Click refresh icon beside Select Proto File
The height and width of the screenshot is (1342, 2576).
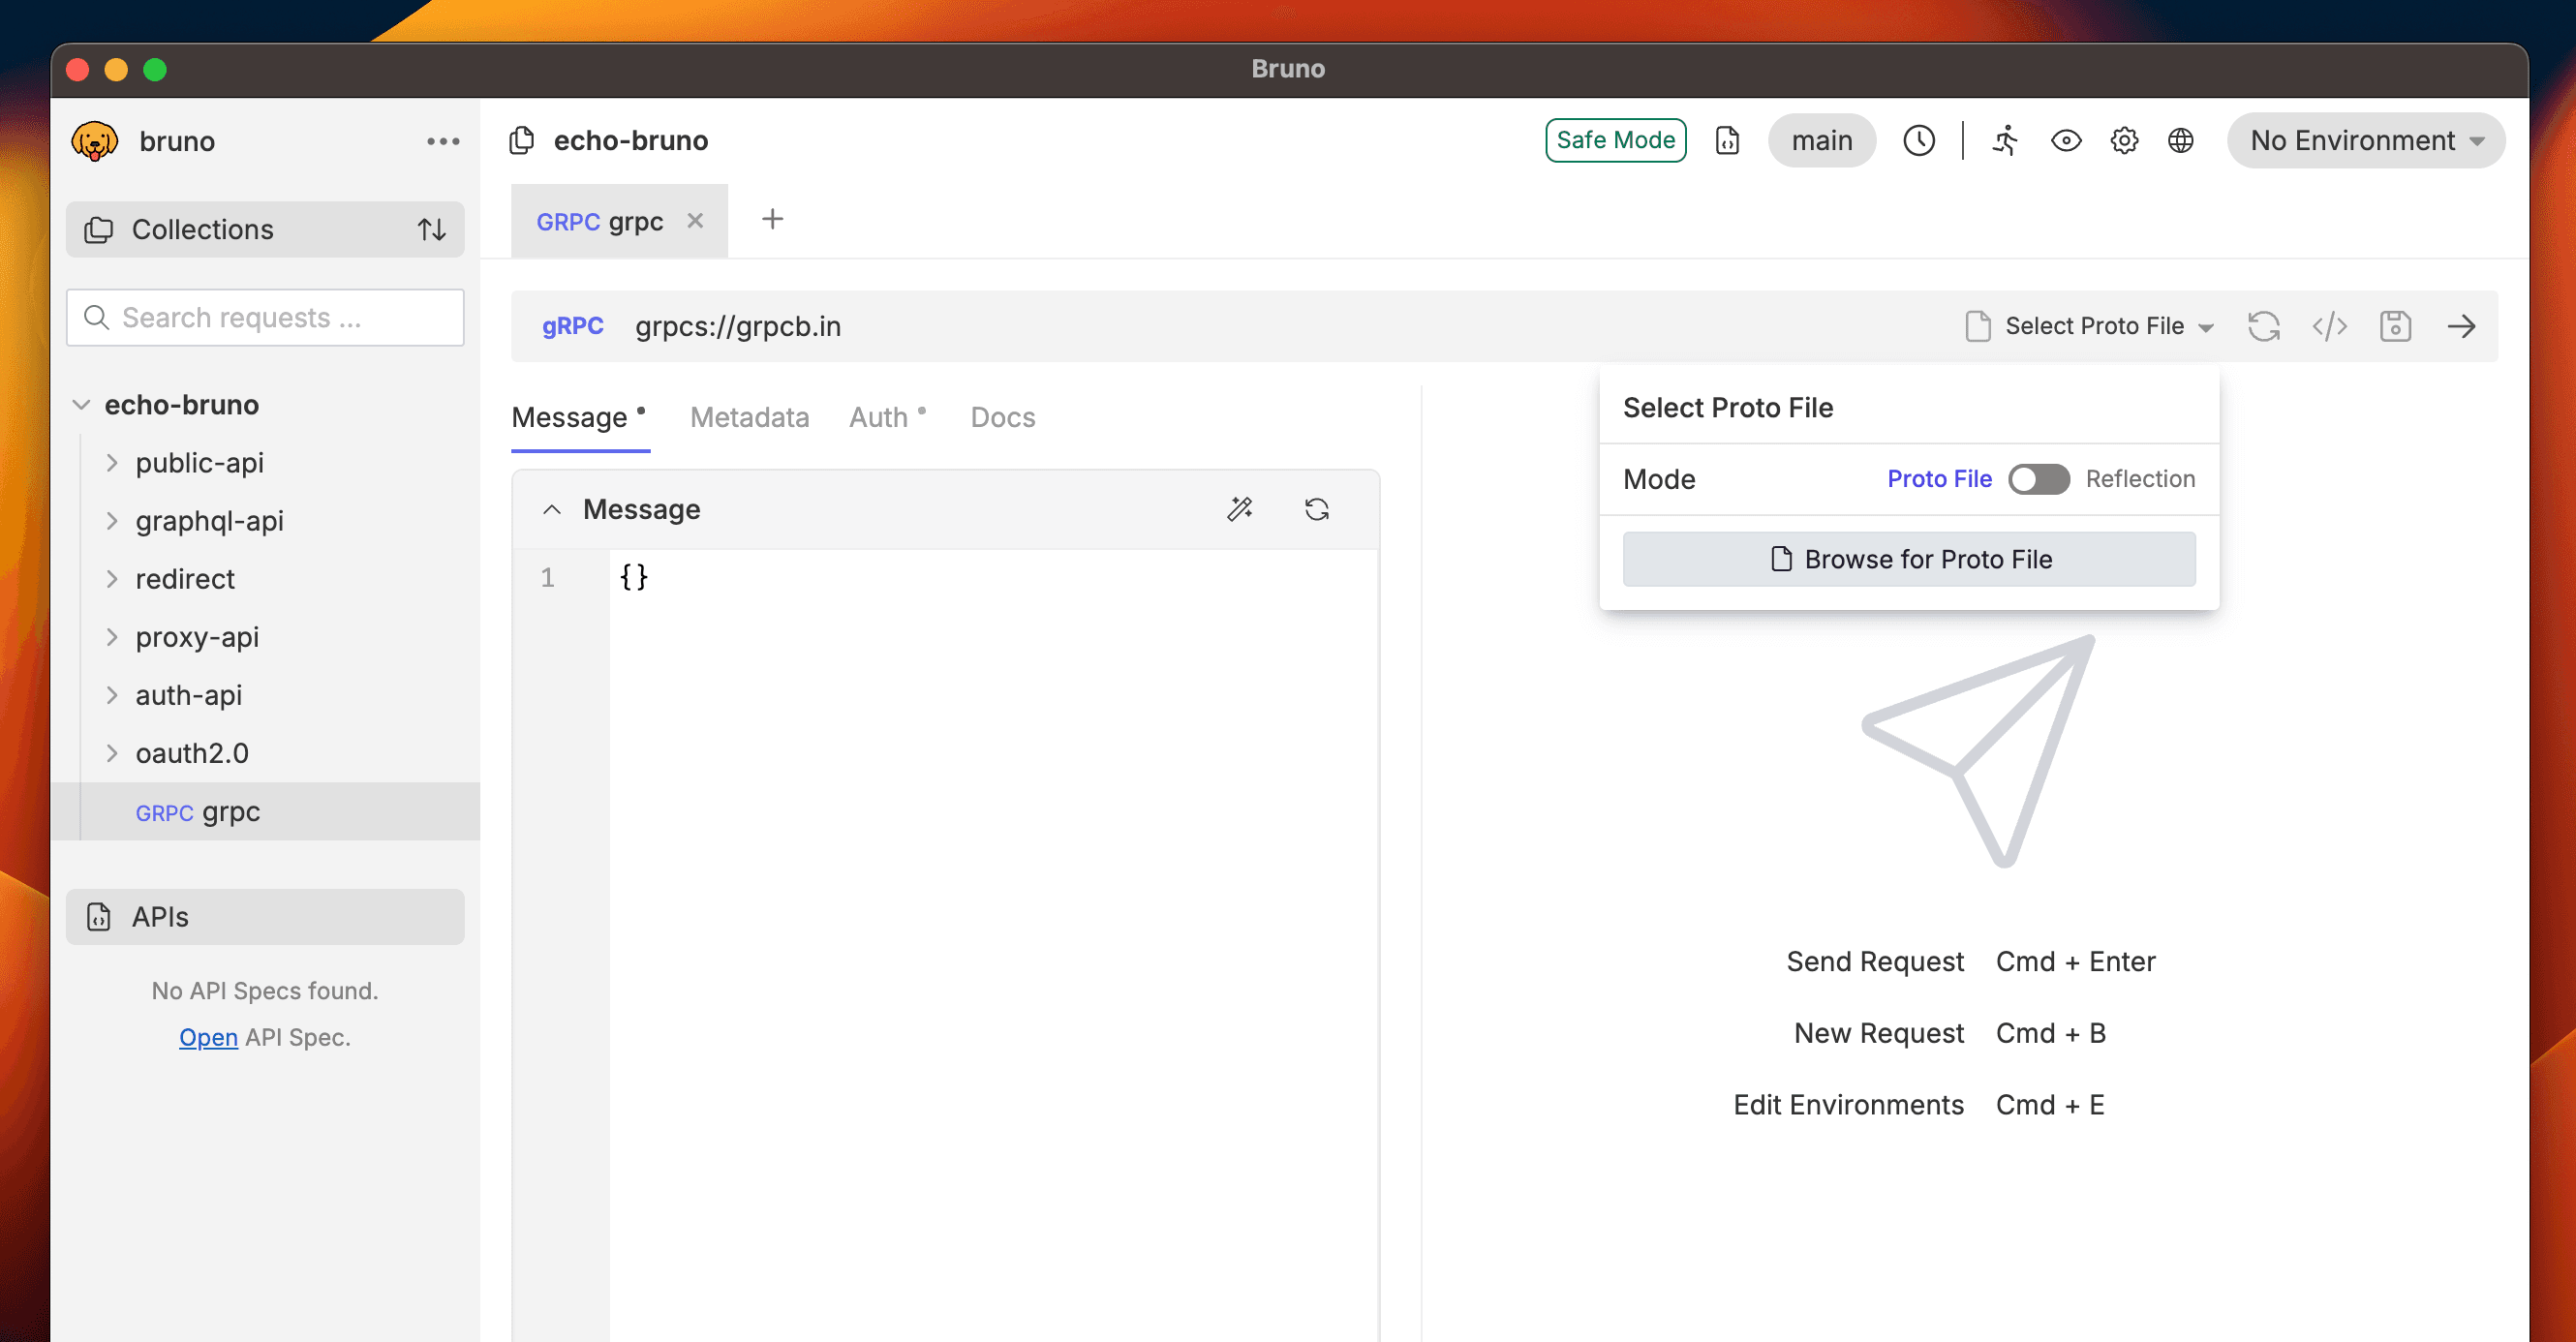point(2263,326)
